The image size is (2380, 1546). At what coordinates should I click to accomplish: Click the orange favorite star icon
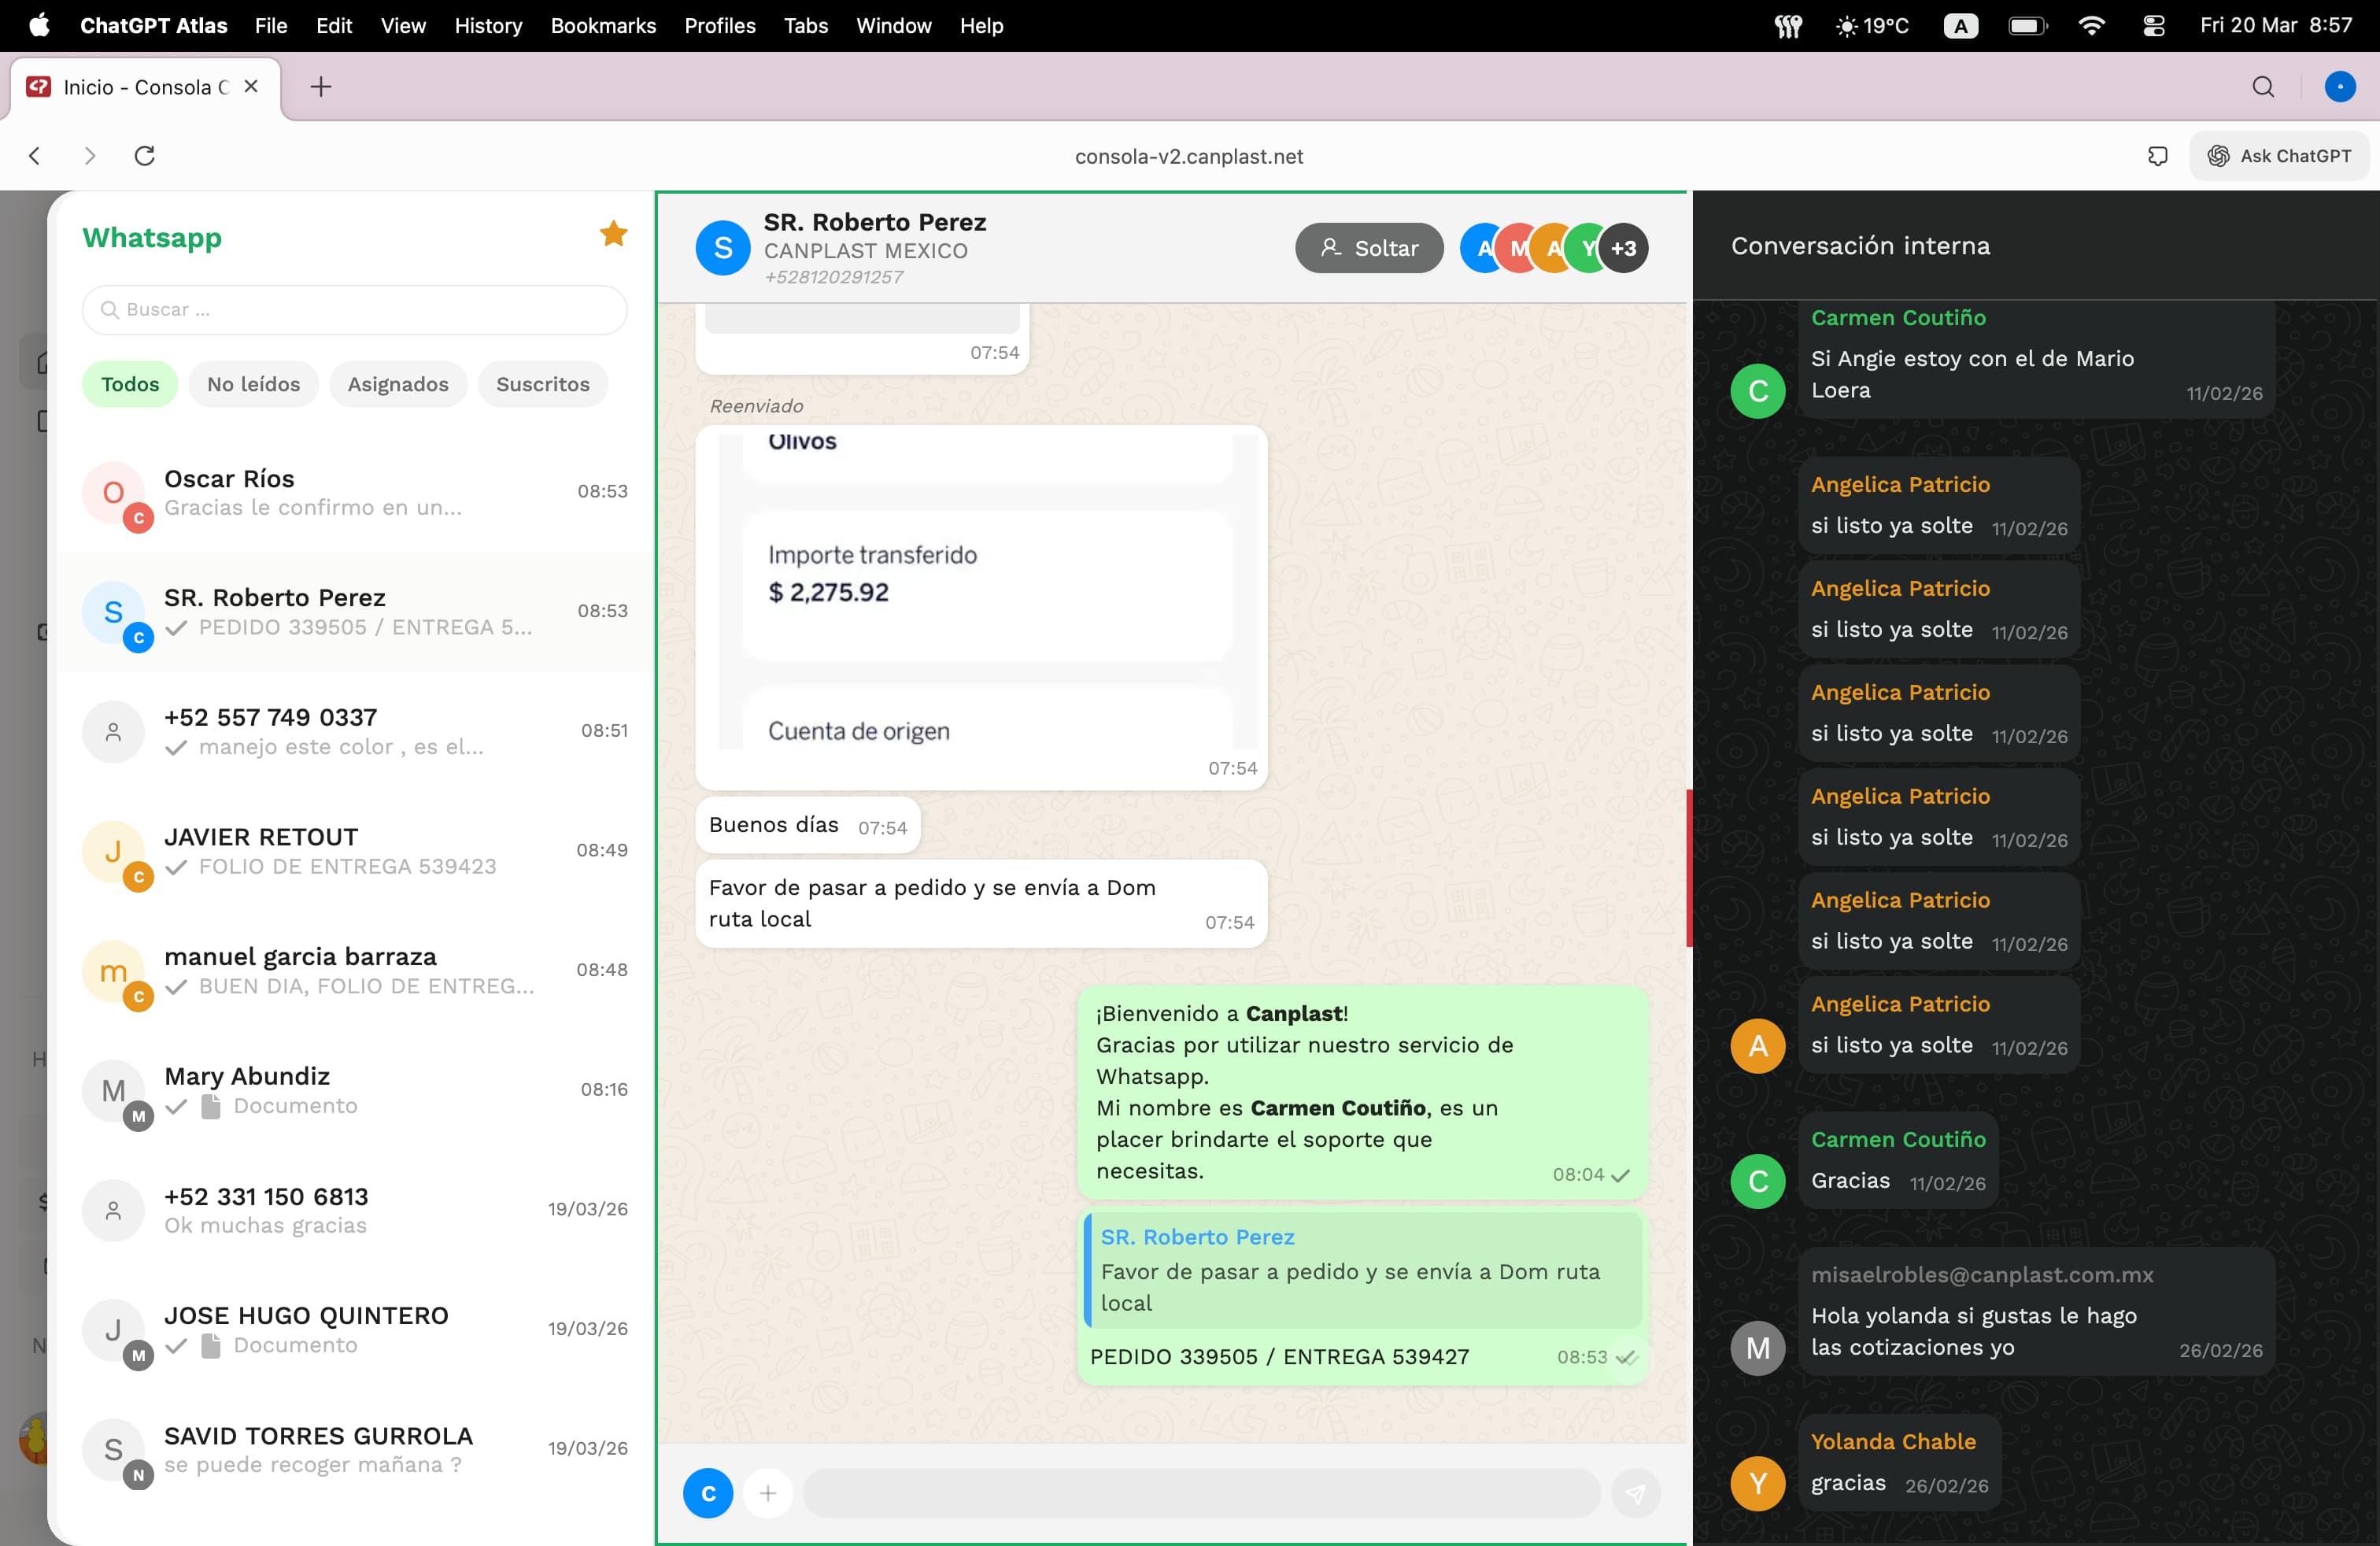(613, 234)
